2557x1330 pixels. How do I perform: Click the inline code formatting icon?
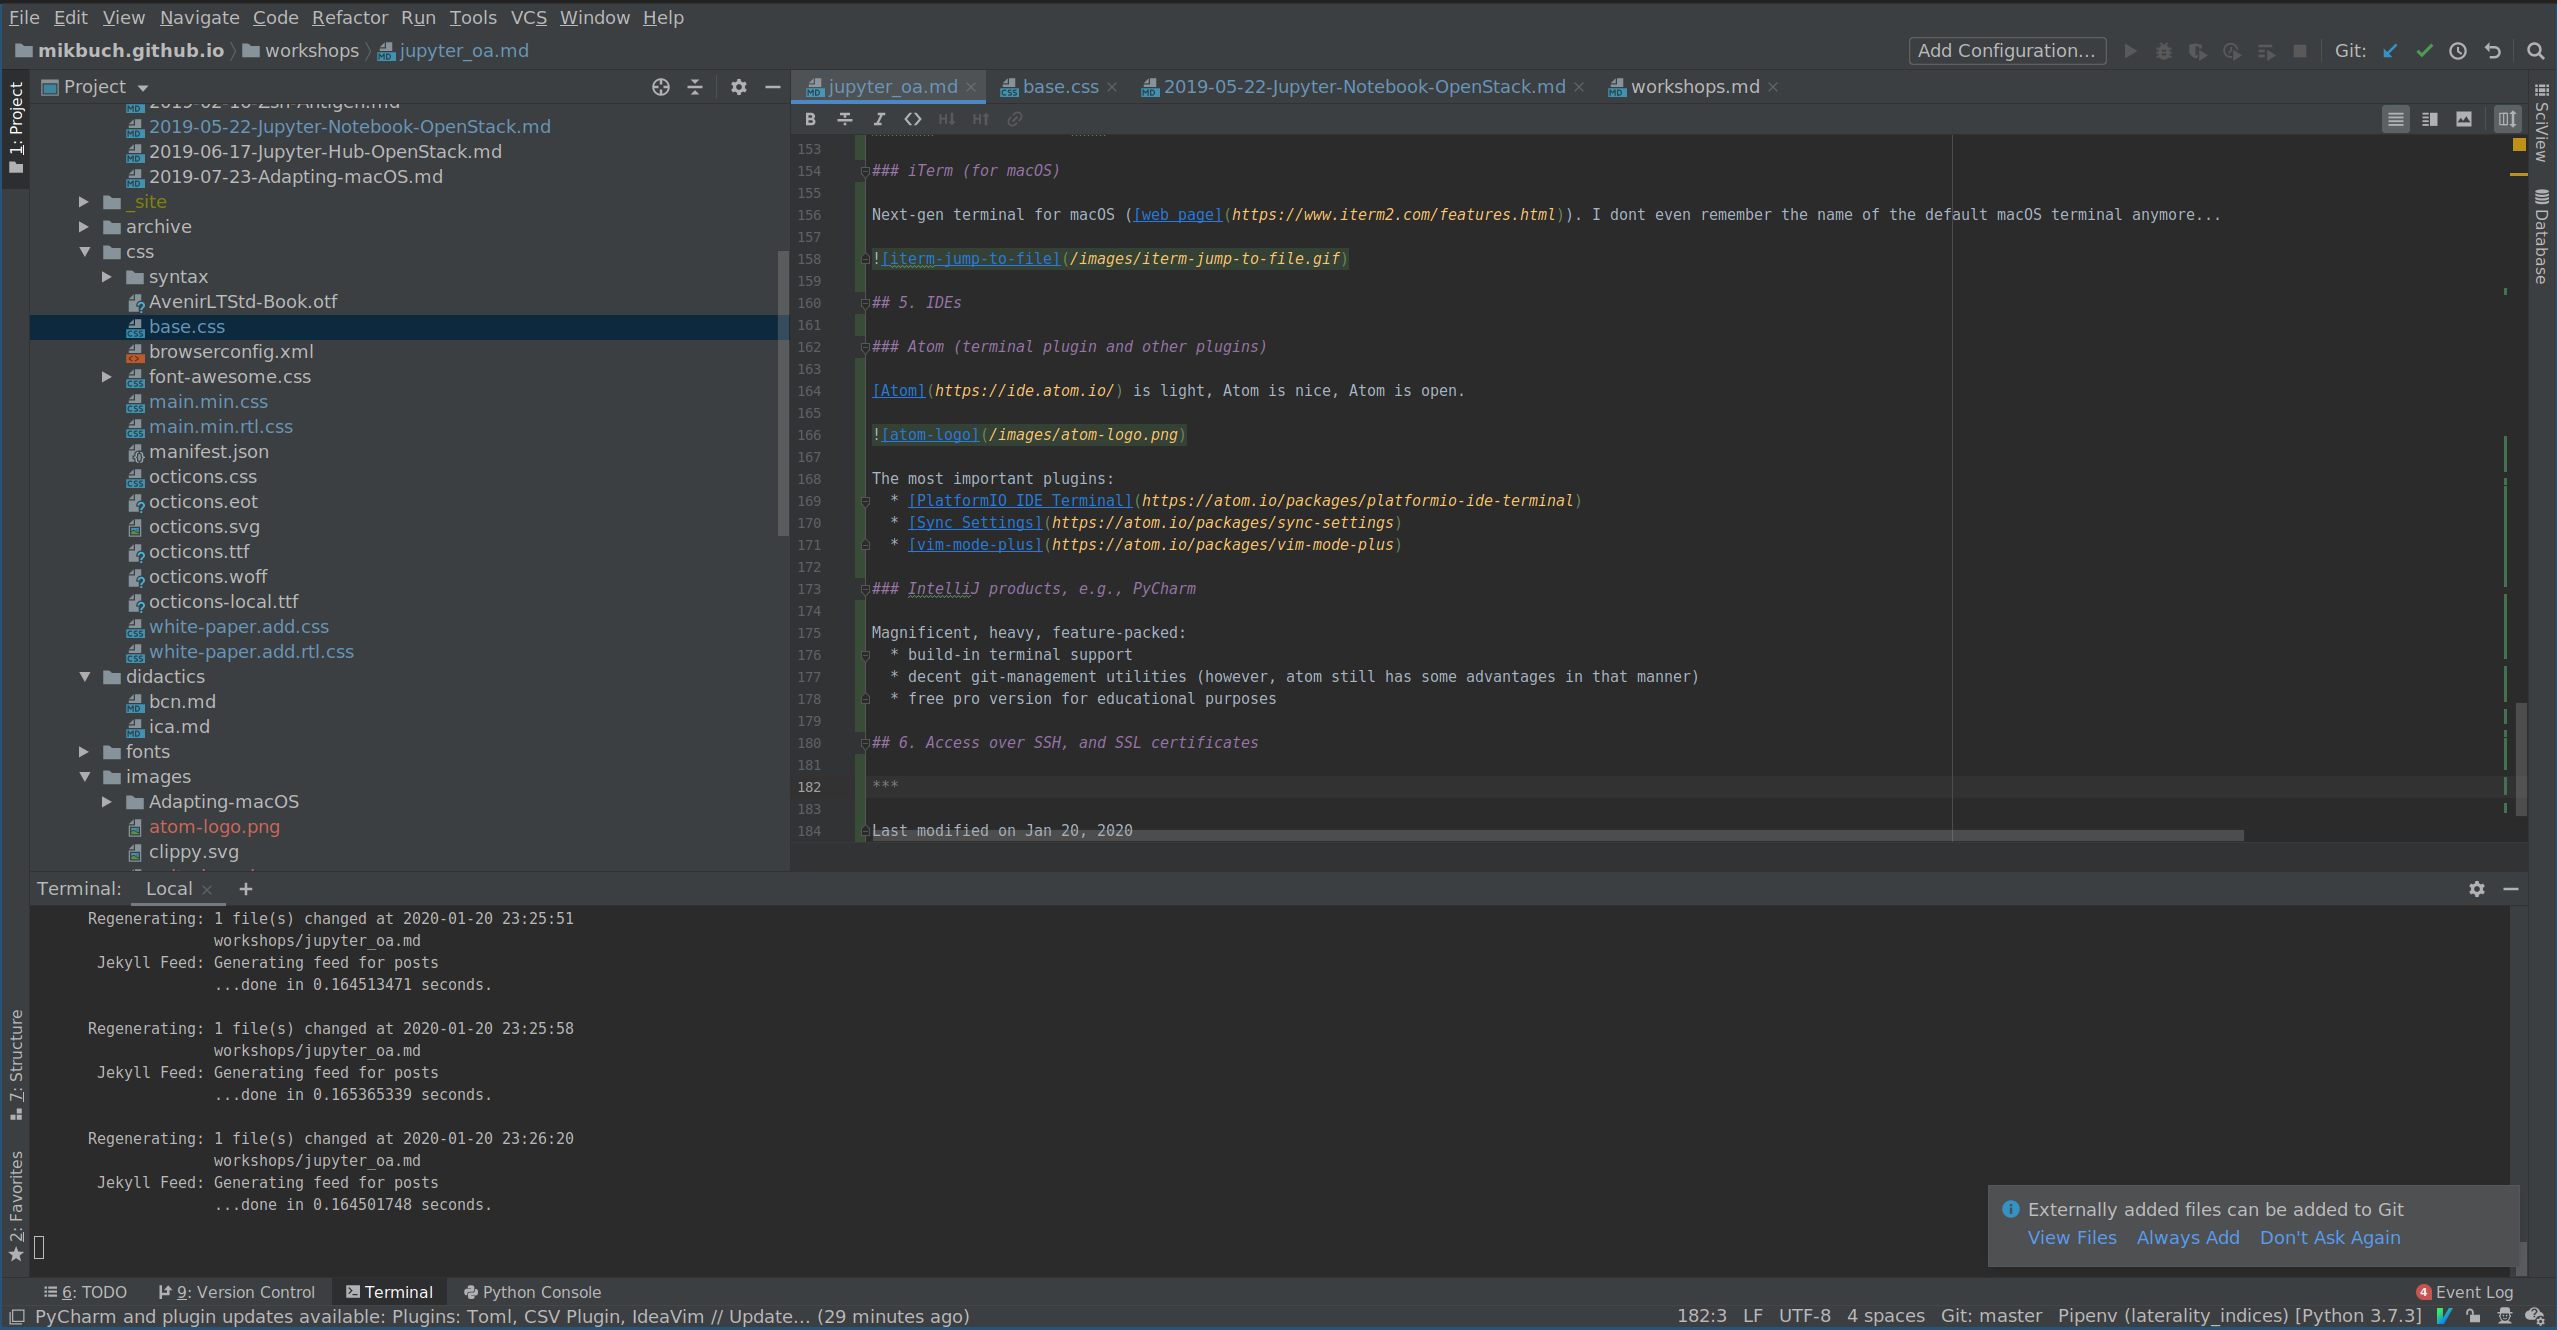click(913, 118)
